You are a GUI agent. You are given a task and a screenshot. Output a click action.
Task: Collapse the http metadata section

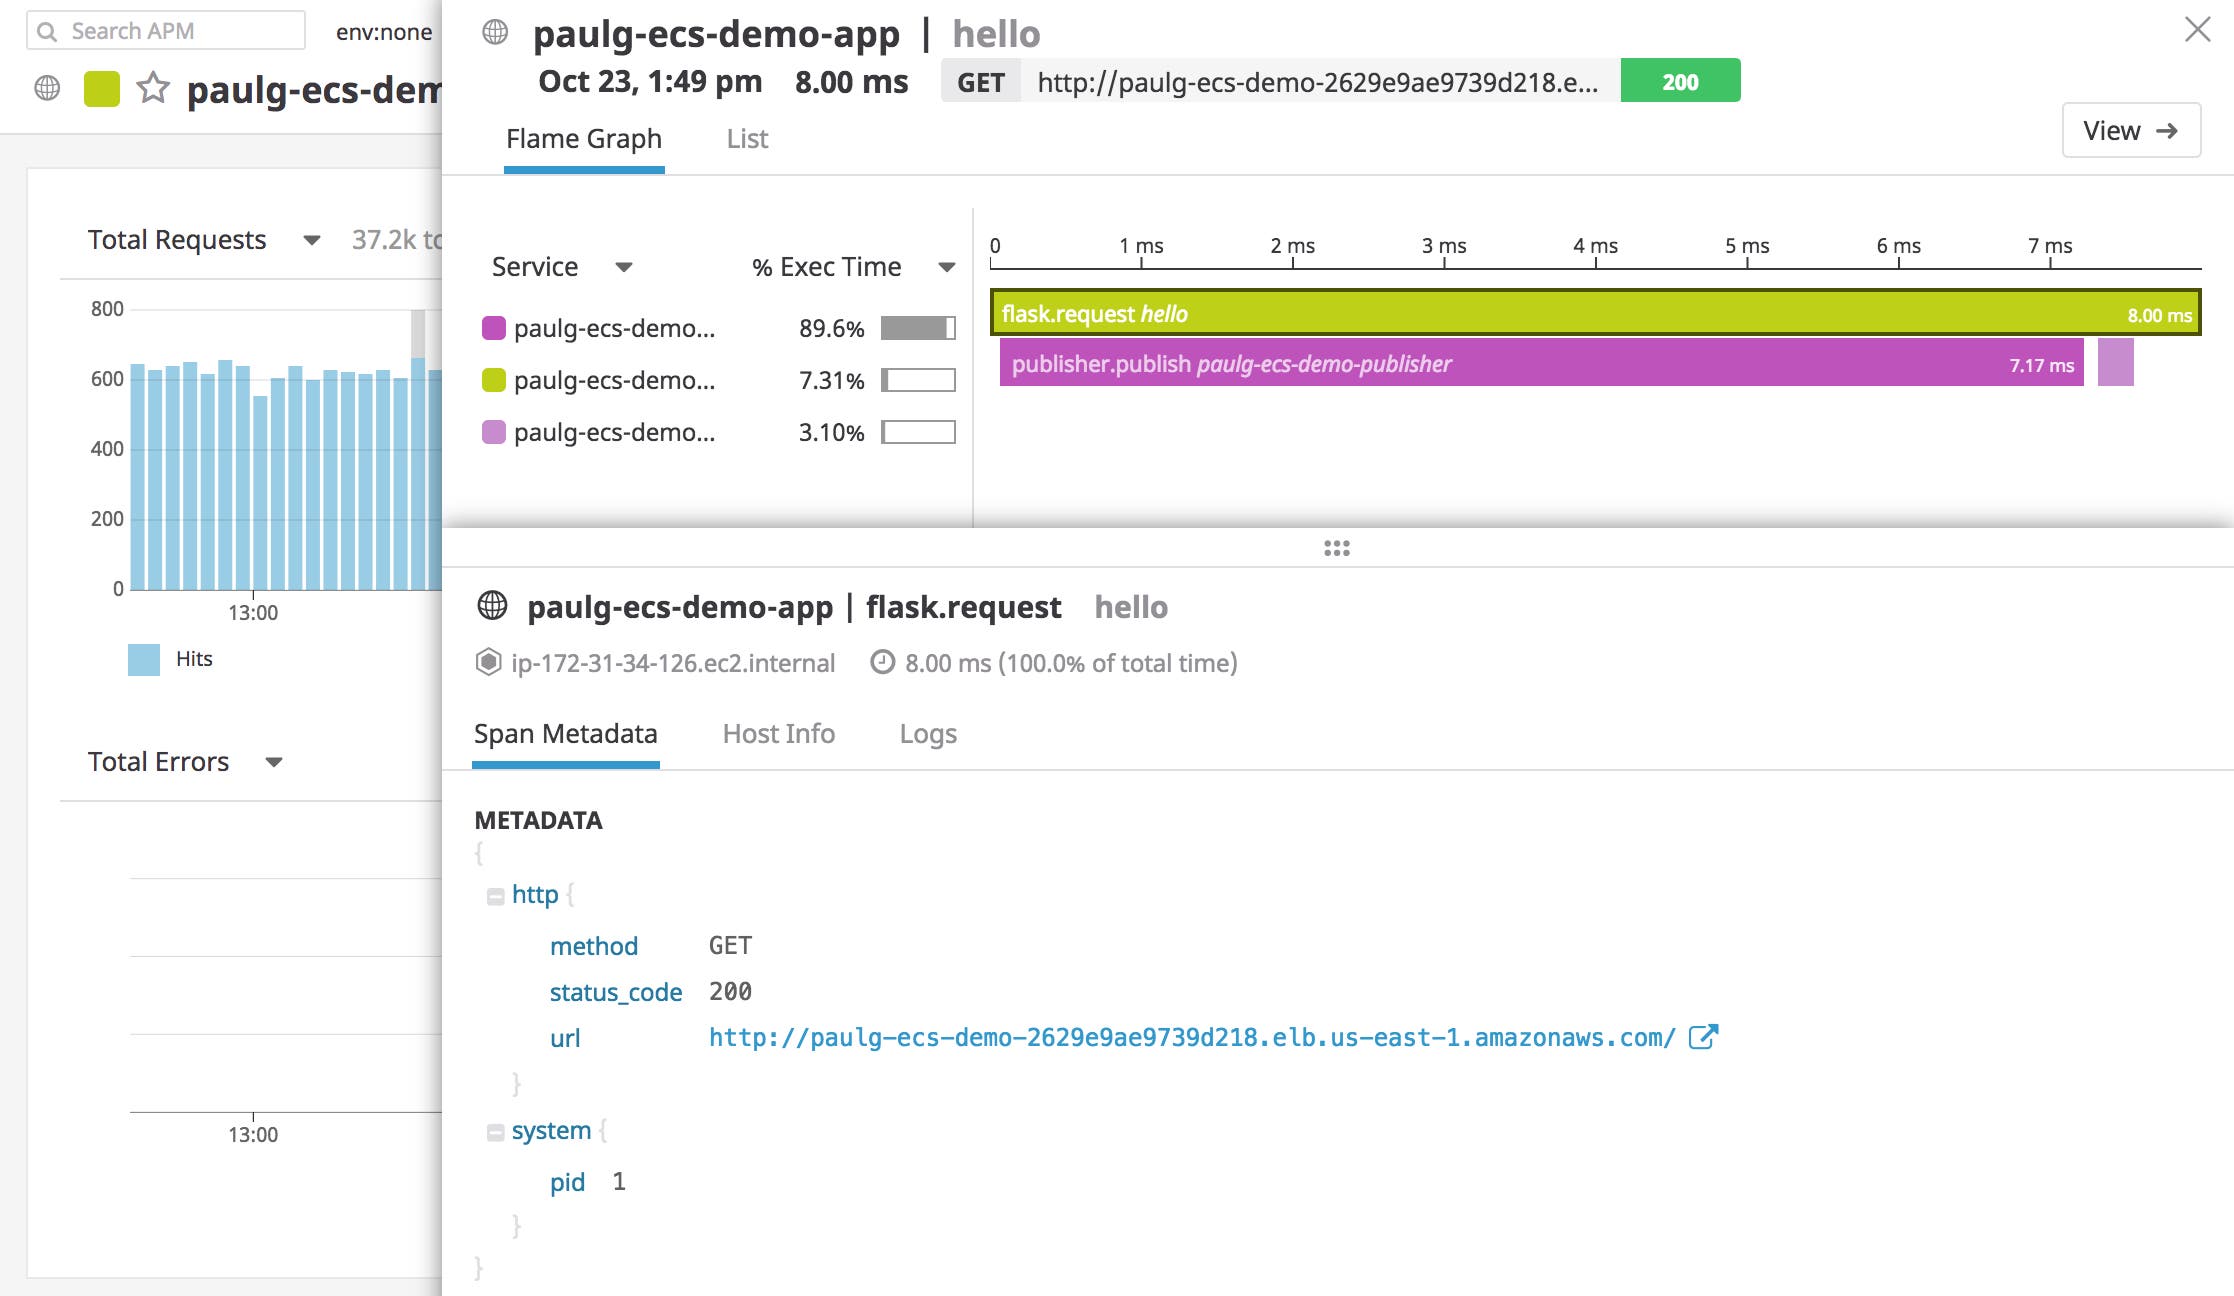tap(496, 895)
